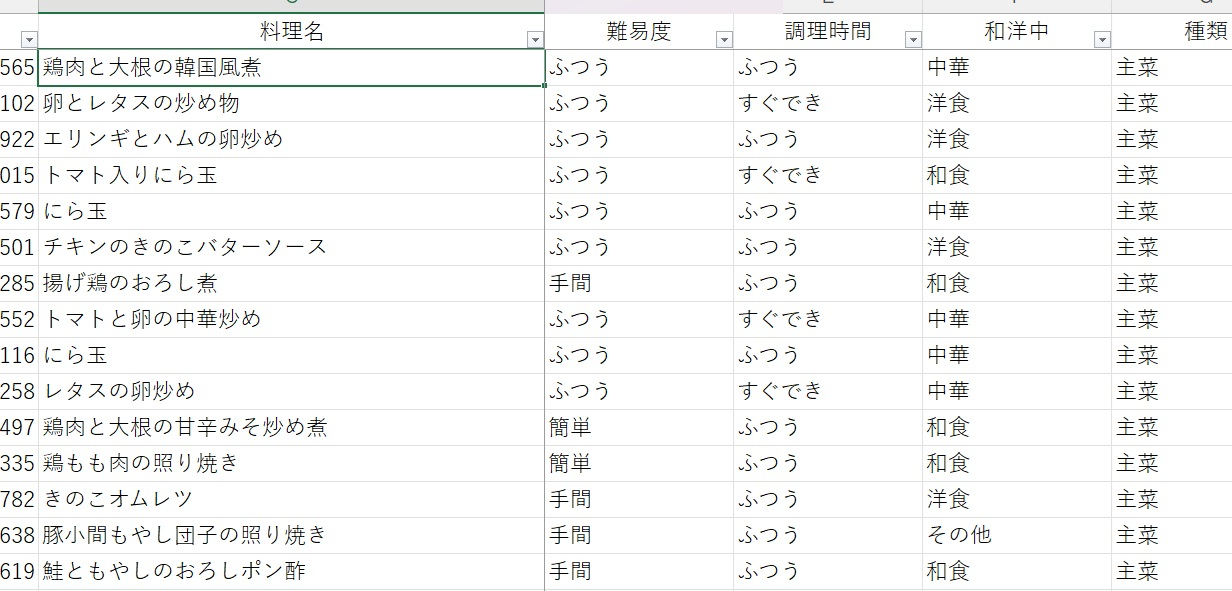This screenshot has height=591, width=1232.
Task: Click ふつう difficulty for レタスの卵炒め
Action: (639, 392)
